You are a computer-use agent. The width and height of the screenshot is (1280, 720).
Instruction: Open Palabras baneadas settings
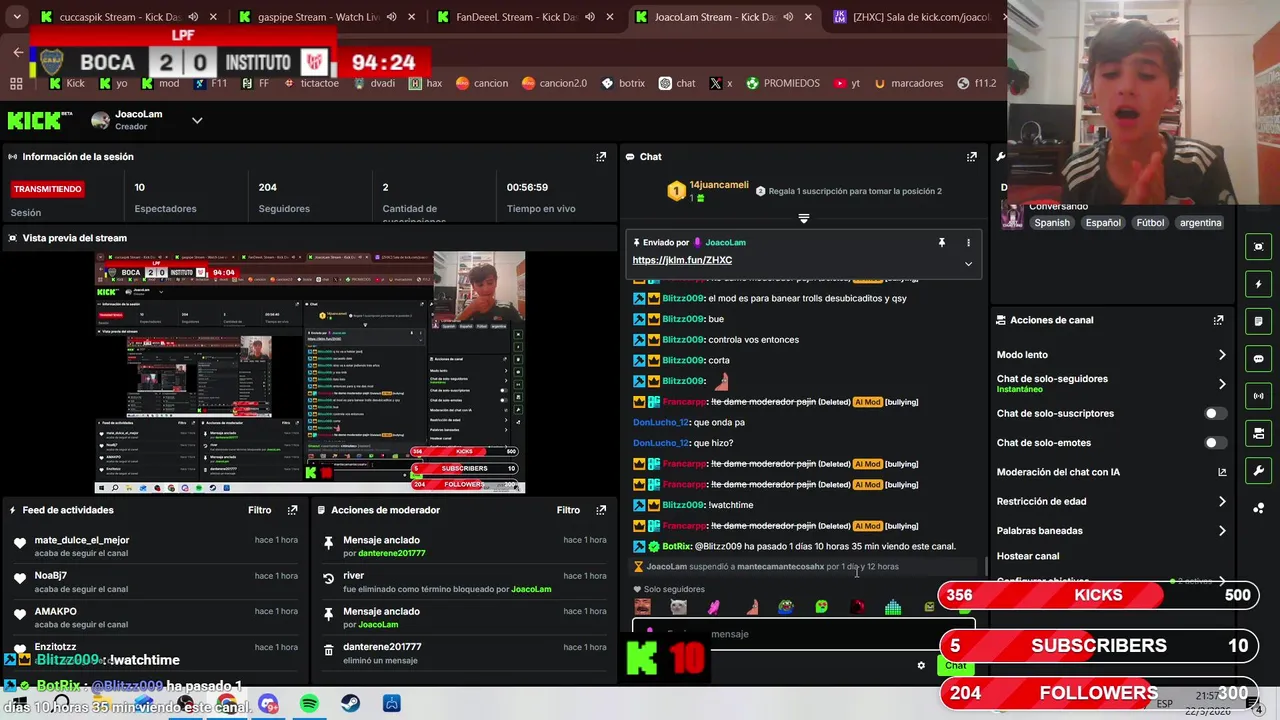coord(1112,531)
